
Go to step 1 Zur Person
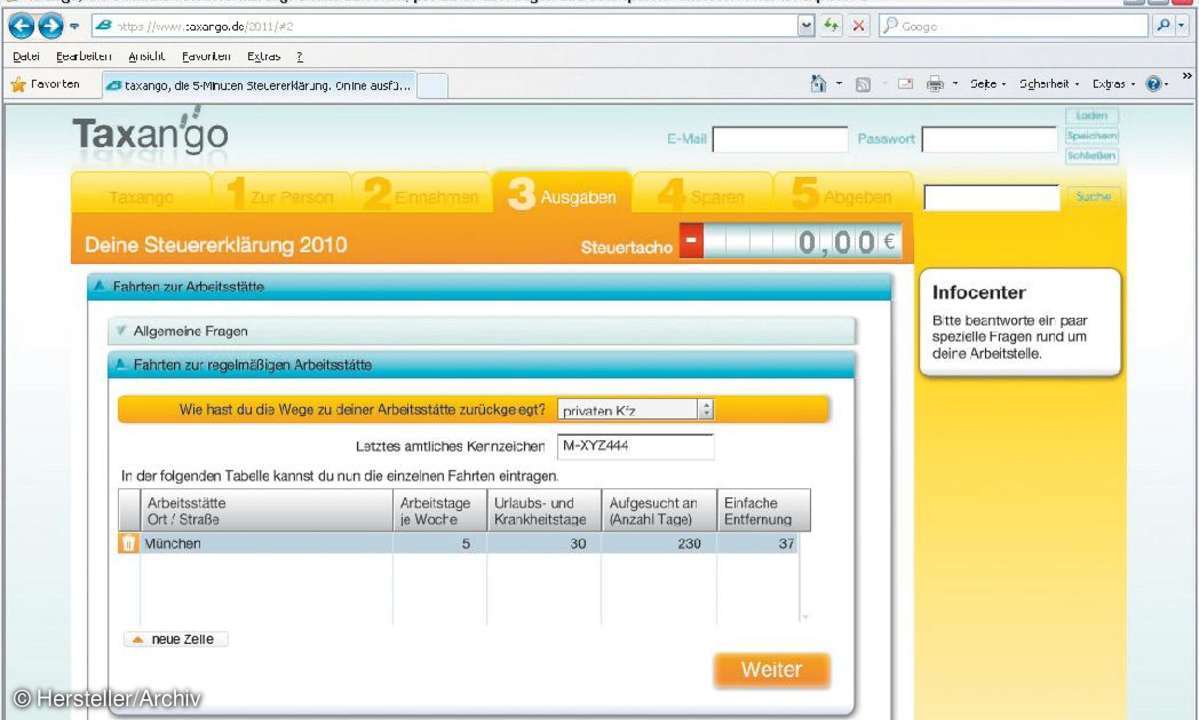(281, 195)
